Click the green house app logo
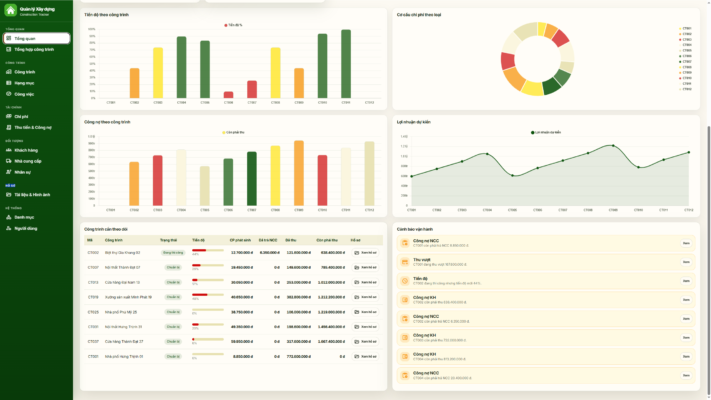Screen dimensions: 711x400 click(x=10, y=10)
